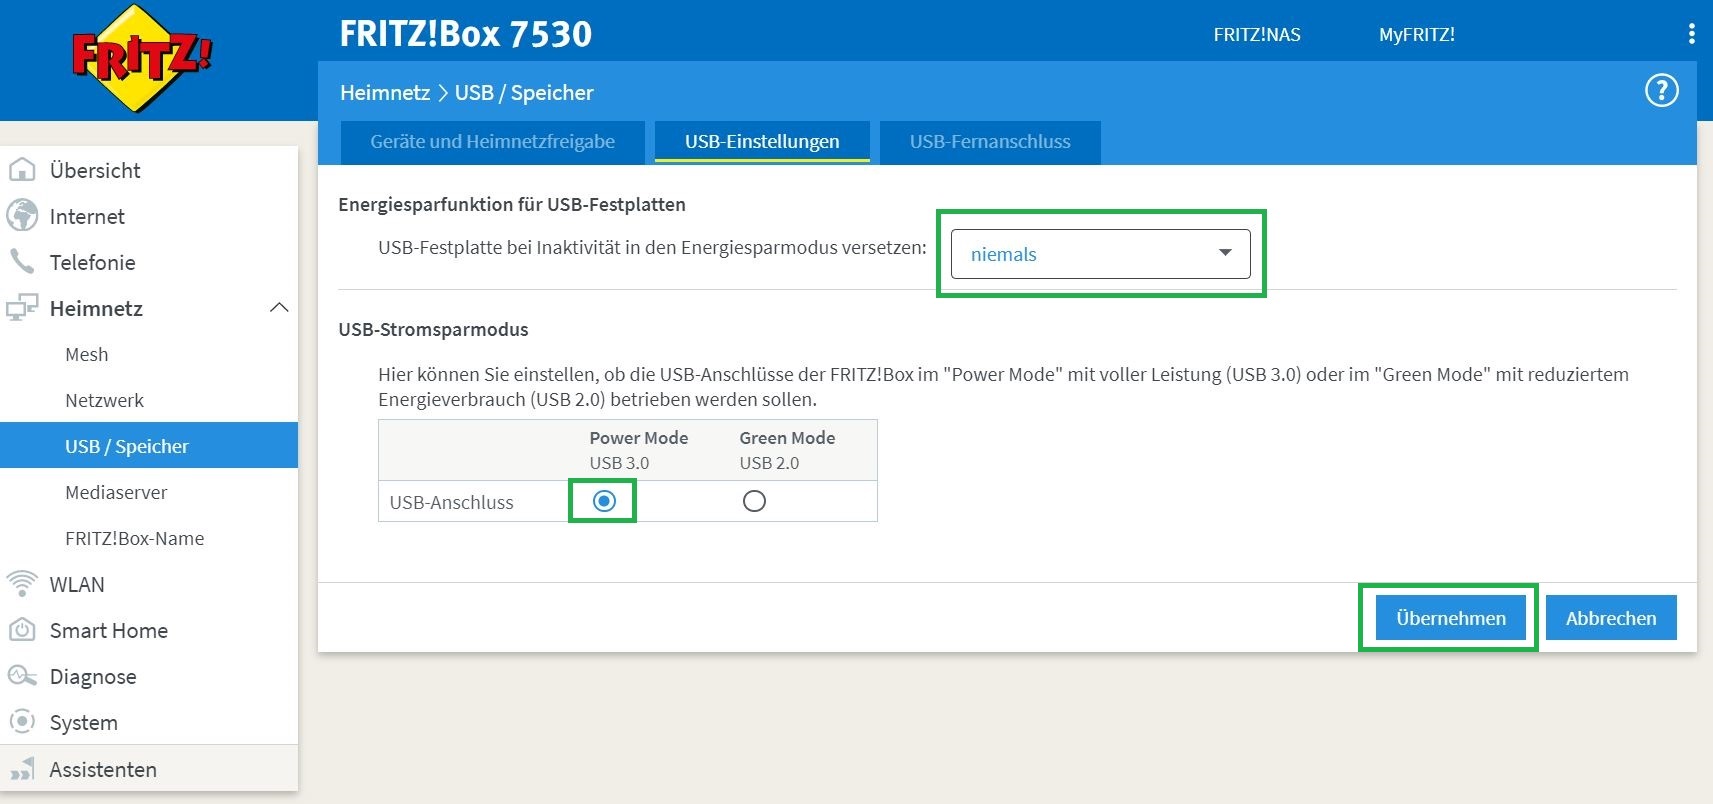The height and width of the screenshot is (804, 1713).
Task: Click the 'USB-Anschluss' table row label
Action: pyautogui.click(x=451, y=502)
